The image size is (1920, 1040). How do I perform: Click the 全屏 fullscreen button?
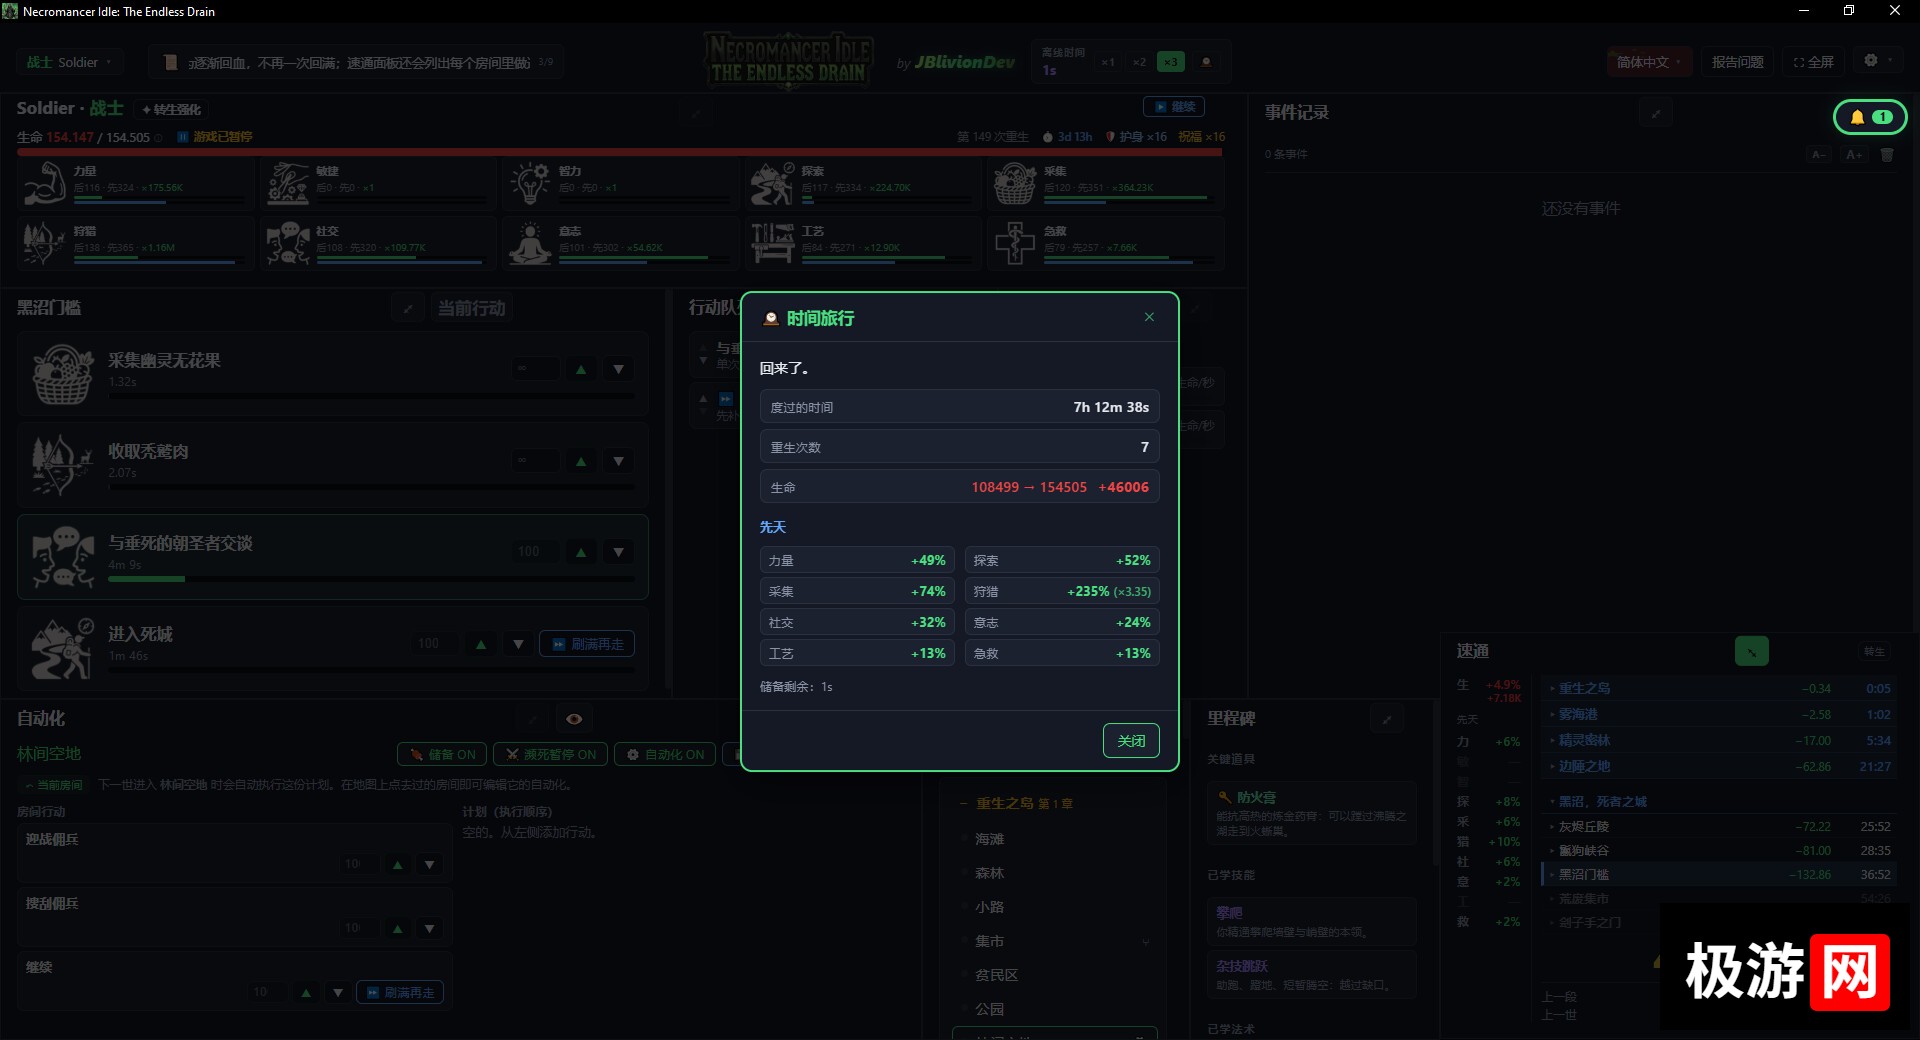pos(1813,62)
